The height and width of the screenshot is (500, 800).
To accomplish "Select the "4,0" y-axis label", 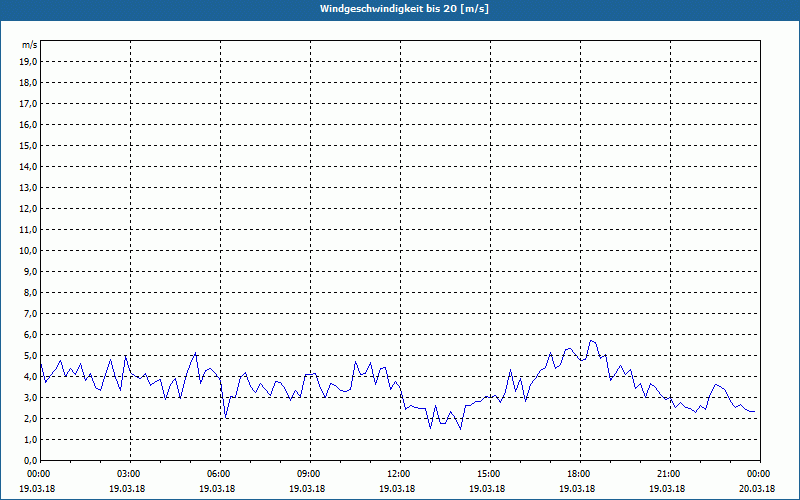I will [31, 377].
